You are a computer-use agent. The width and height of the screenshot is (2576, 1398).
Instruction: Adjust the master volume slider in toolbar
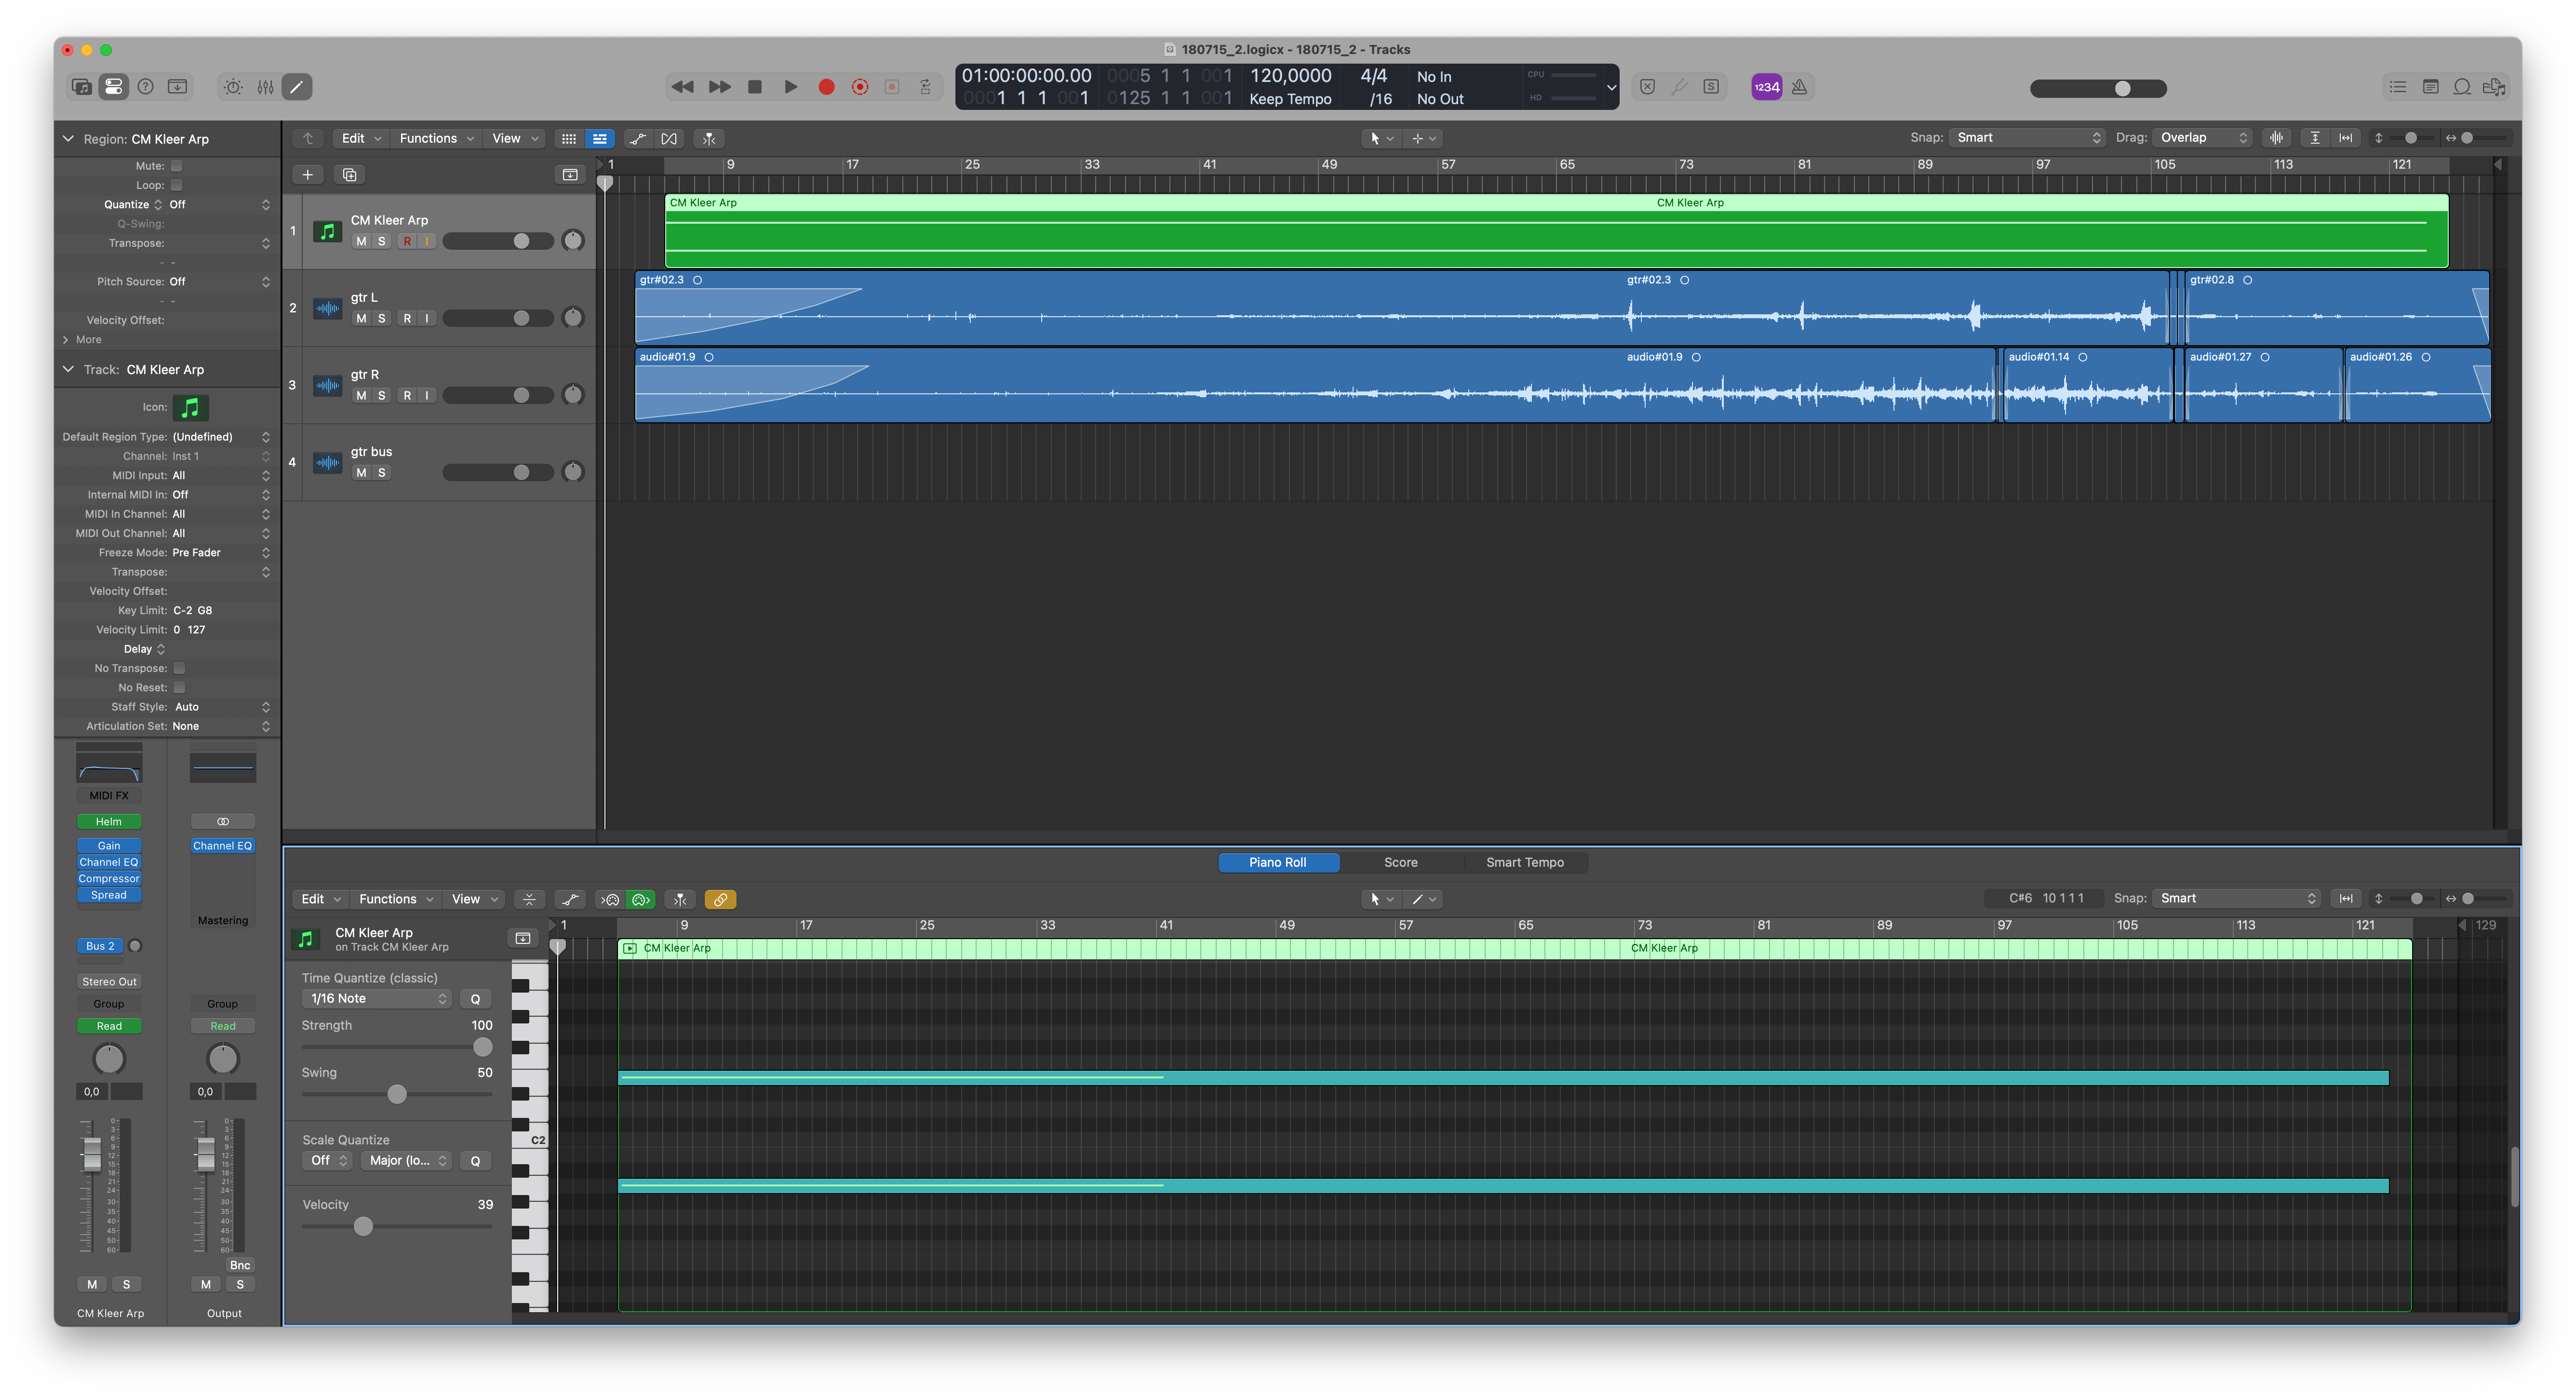2098,89
